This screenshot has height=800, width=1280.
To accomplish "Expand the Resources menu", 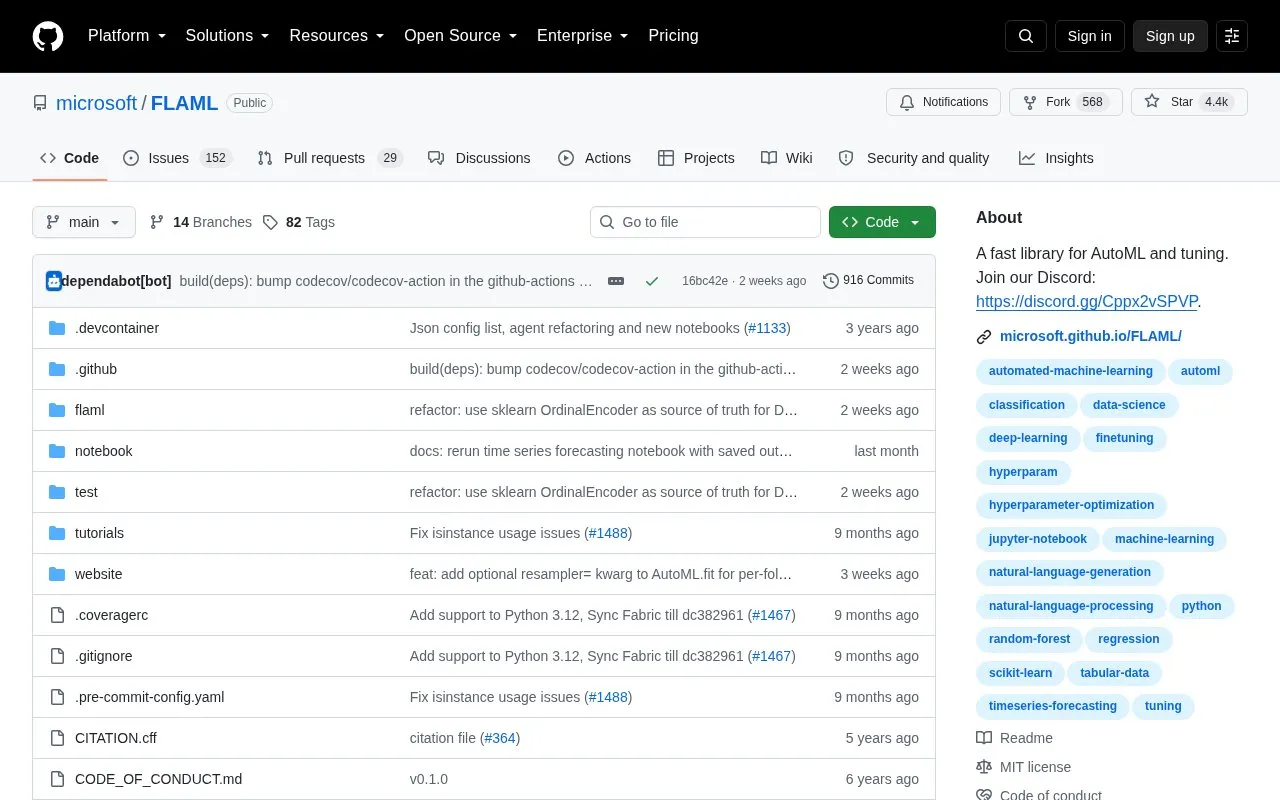I will (x=337, y=36).
